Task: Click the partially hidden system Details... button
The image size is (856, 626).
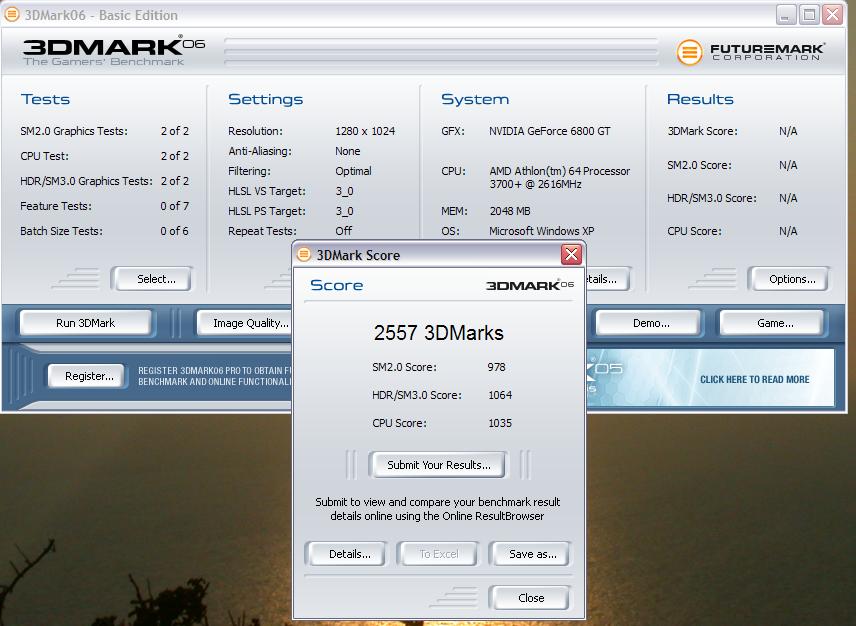Action: tap(609, 279)
